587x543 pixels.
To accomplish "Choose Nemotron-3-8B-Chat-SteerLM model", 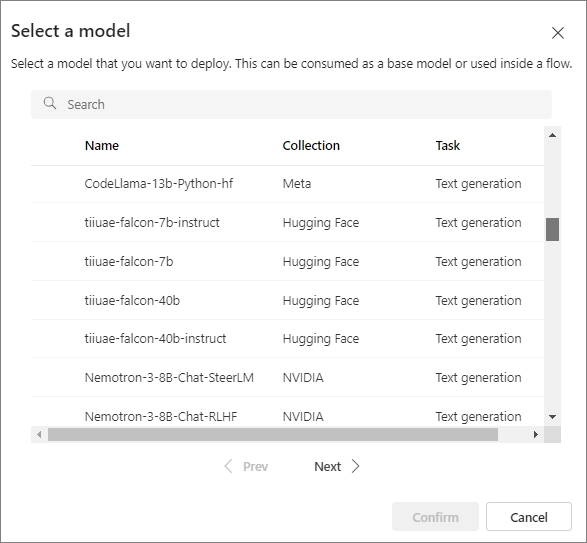I will (287, 377).
